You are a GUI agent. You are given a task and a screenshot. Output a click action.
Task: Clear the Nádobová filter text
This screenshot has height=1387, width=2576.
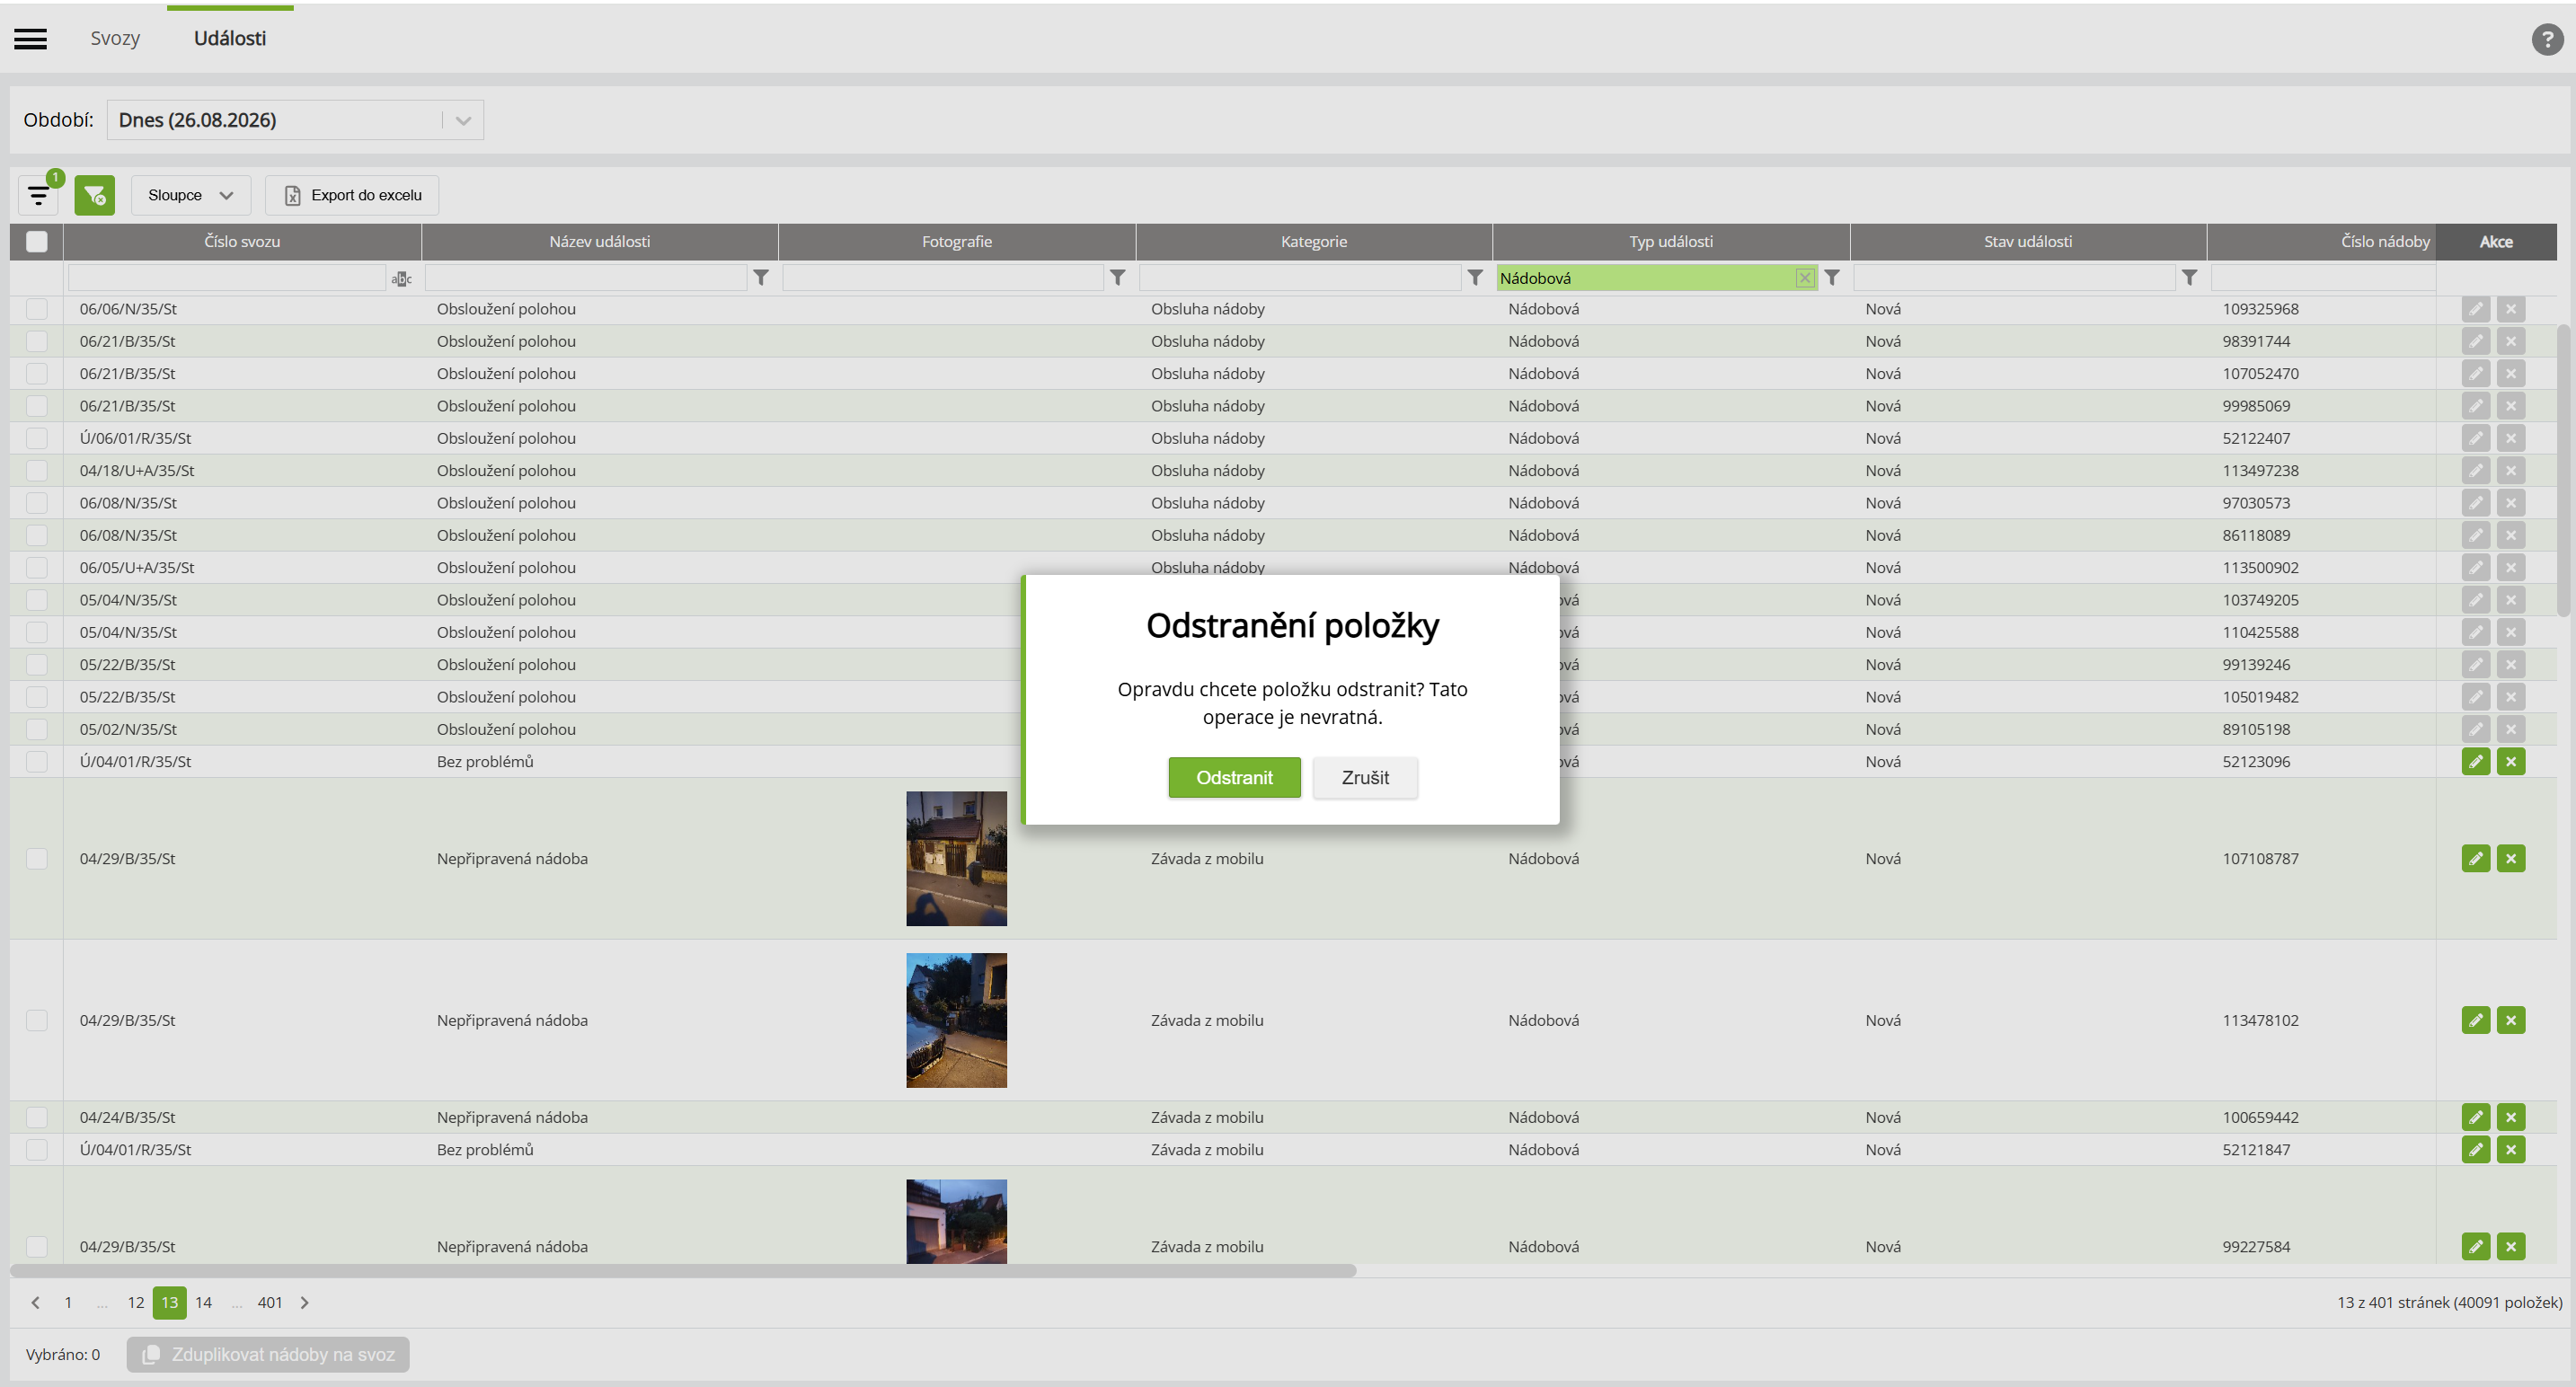(x=1804, y=278)
